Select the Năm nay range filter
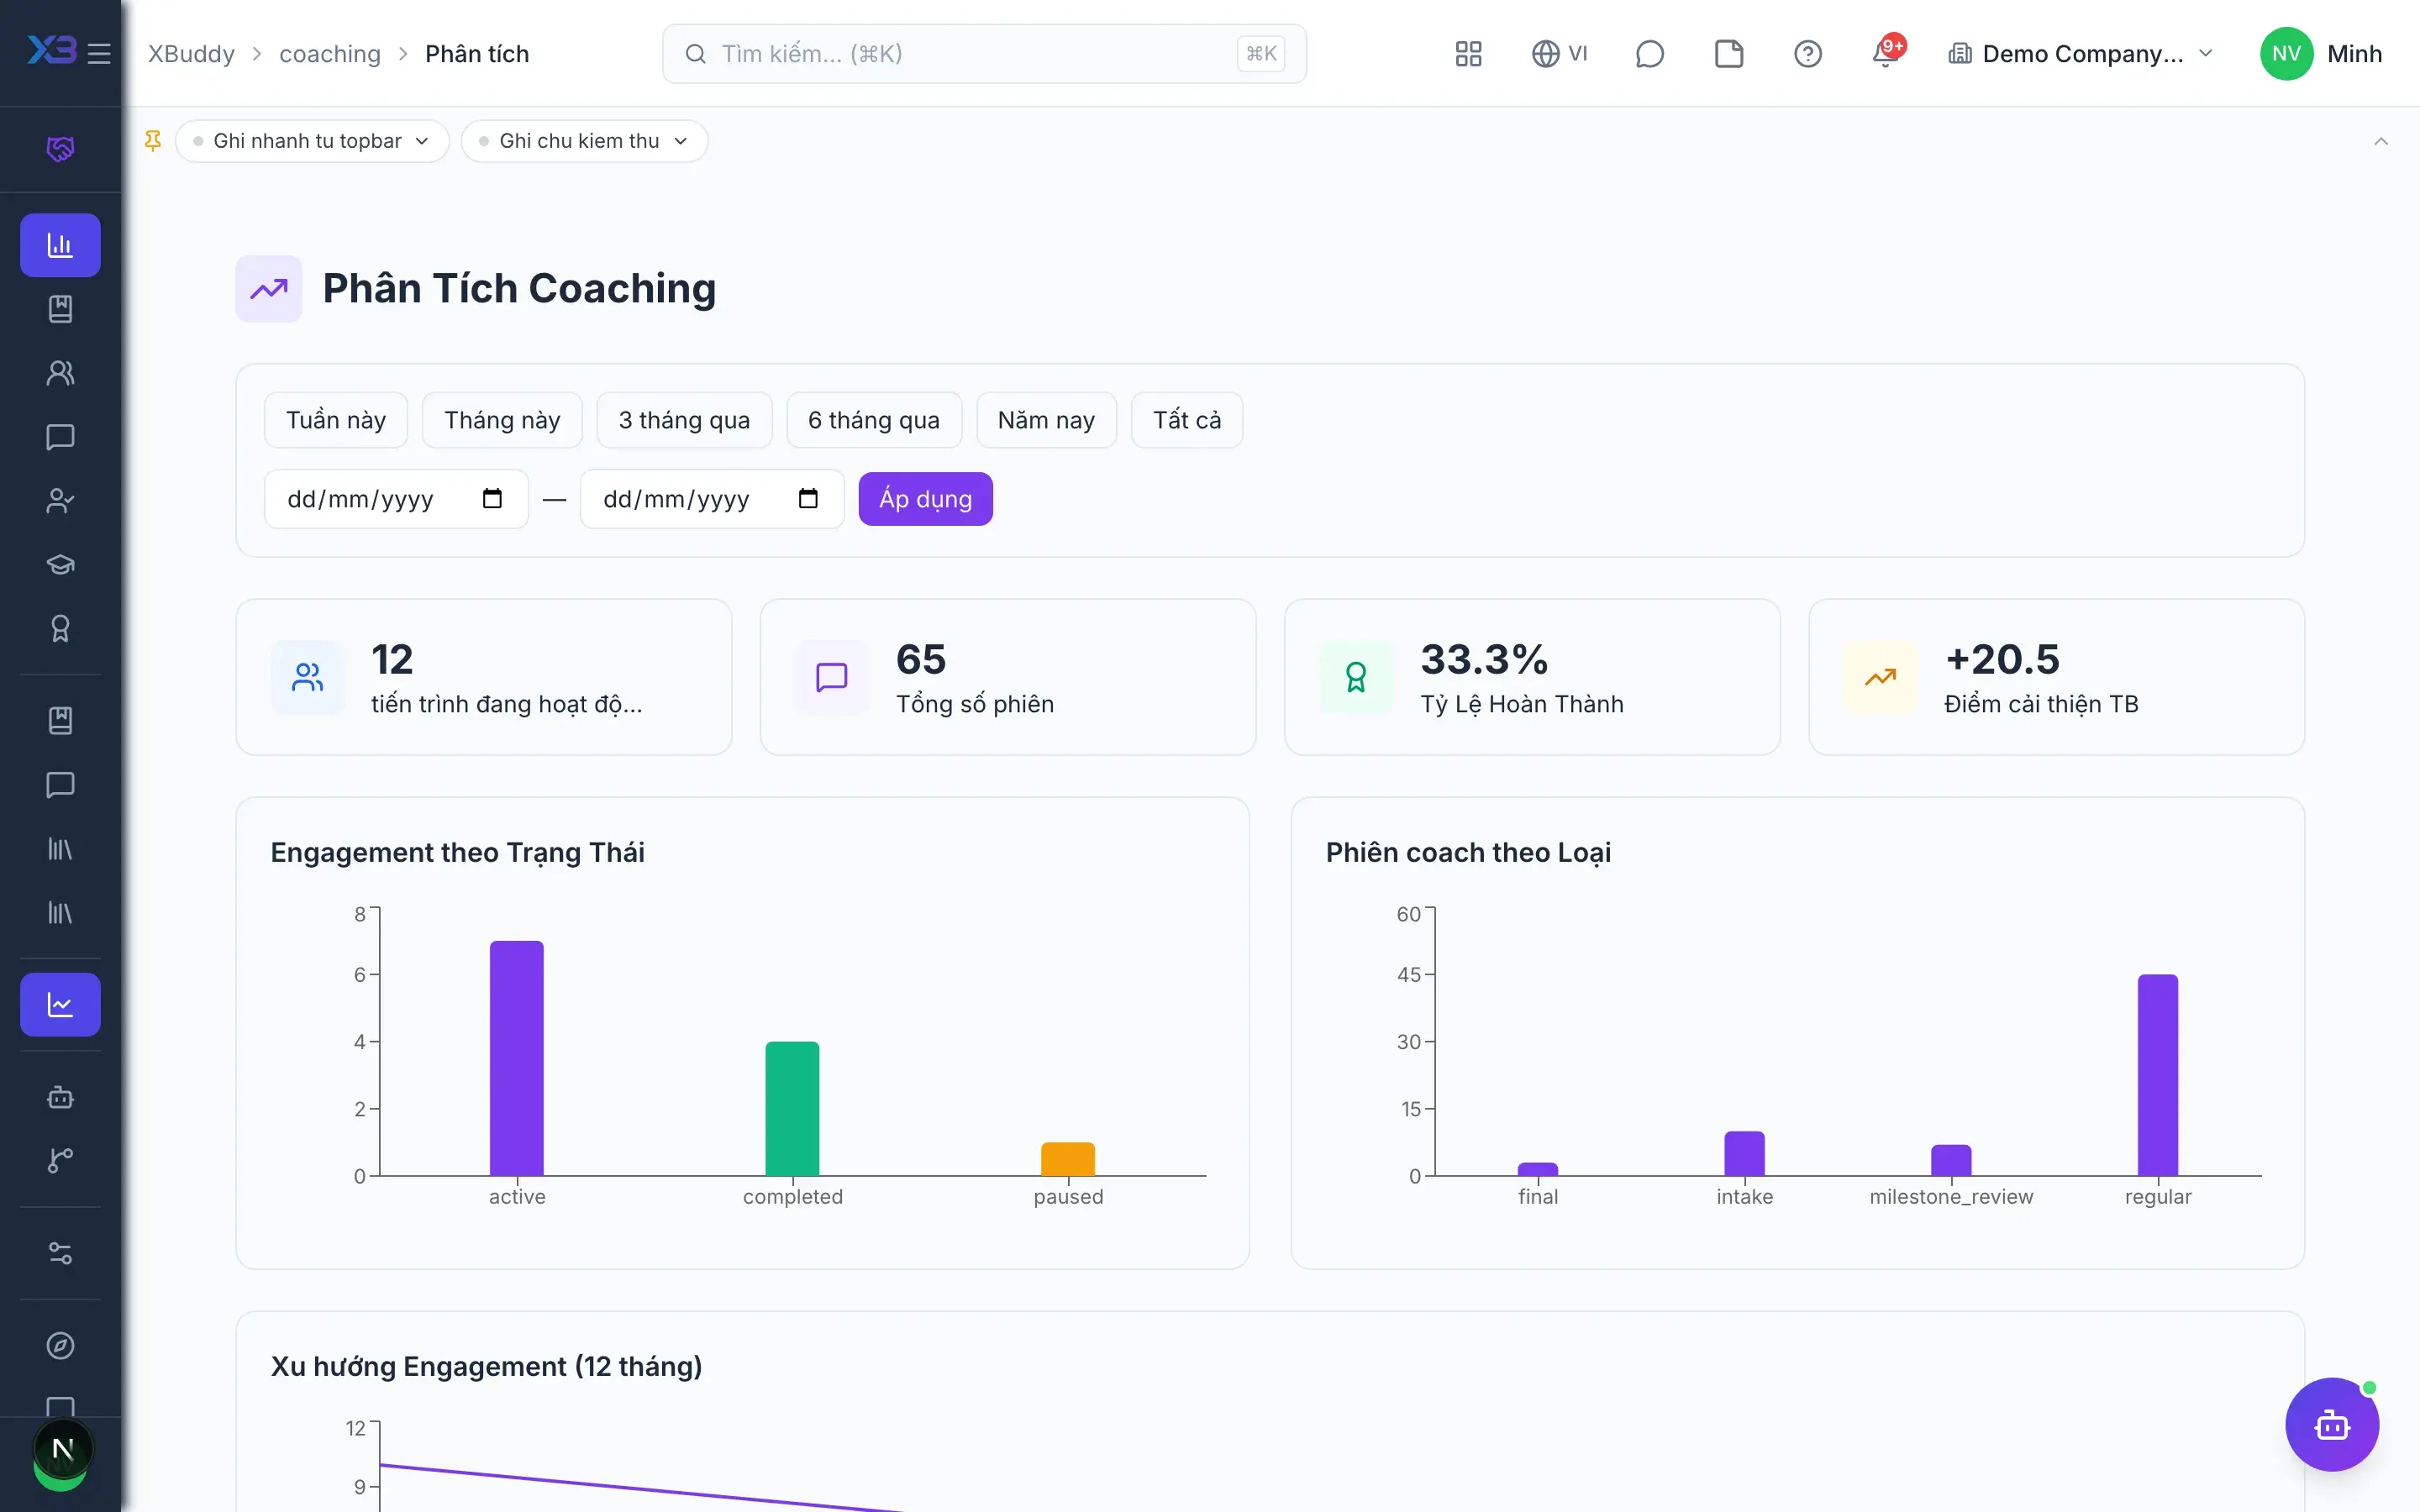This screenshot has width=2420, height=1512. point(1046,420)
